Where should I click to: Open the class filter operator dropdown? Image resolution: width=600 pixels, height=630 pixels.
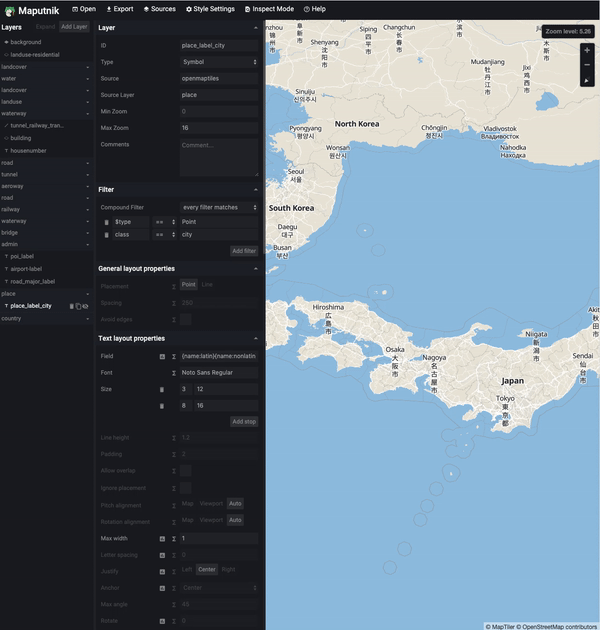point(165,235)
